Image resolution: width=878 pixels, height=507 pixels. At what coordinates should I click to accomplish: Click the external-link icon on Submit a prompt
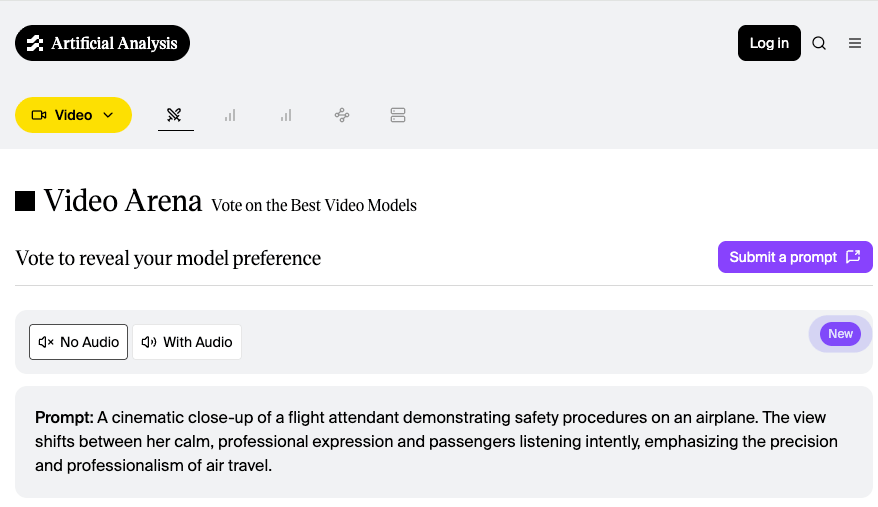pos(853,257)
